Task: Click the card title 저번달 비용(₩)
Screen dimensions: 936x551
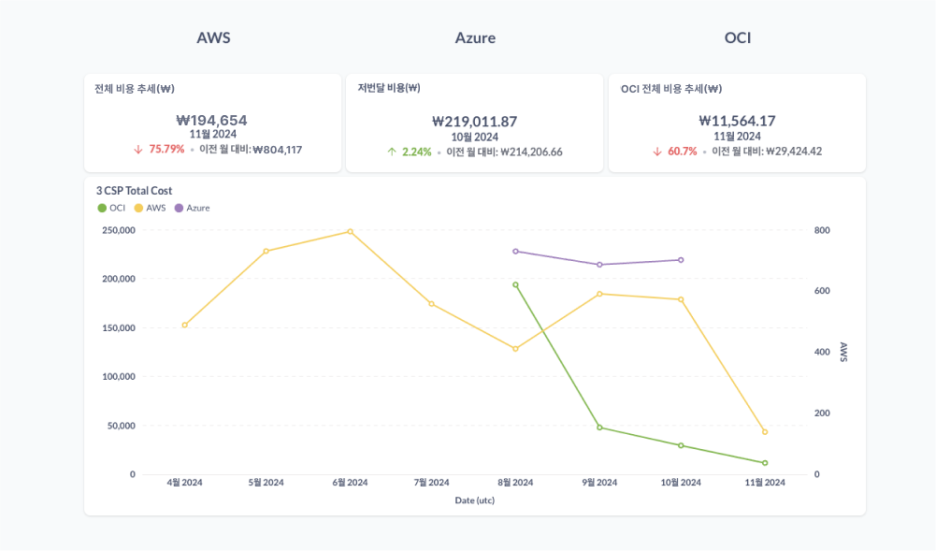Action: coord(389,88)
